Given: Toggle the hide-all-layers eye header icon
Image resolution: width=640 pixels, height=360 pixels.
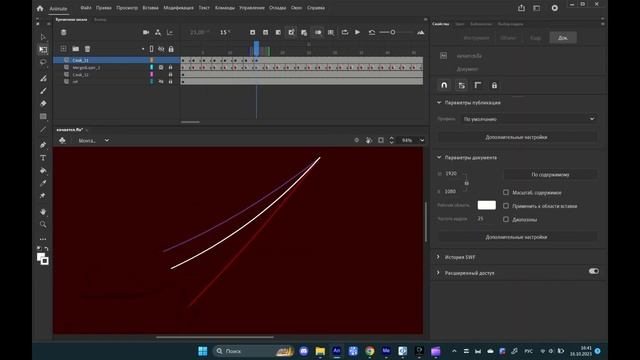Looking at the screenshot, I should pos(161,49).
